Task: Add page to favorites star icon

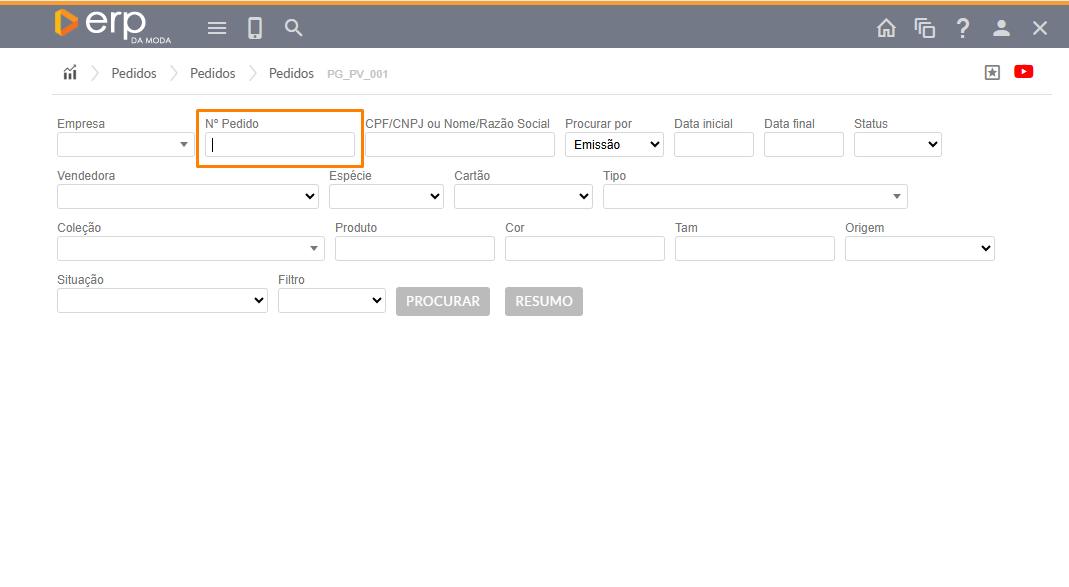Action: [992, 72]
